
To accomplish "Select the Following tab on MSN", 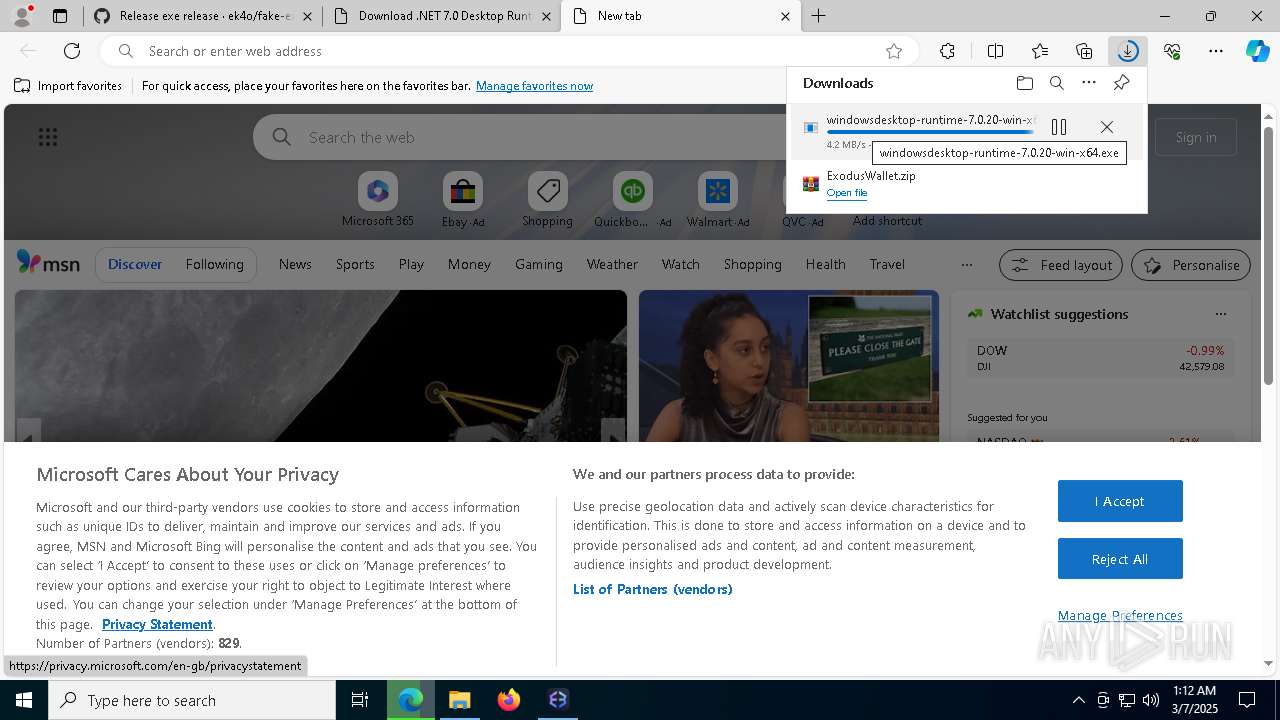I will click(x=214, y=264).
